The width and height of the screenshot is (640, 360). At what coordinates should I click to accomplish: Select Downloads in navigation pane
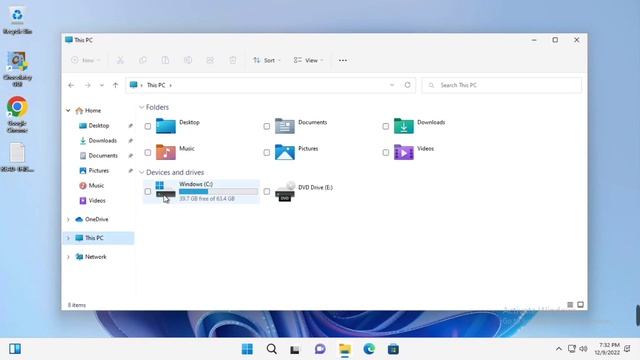point(102,141)
